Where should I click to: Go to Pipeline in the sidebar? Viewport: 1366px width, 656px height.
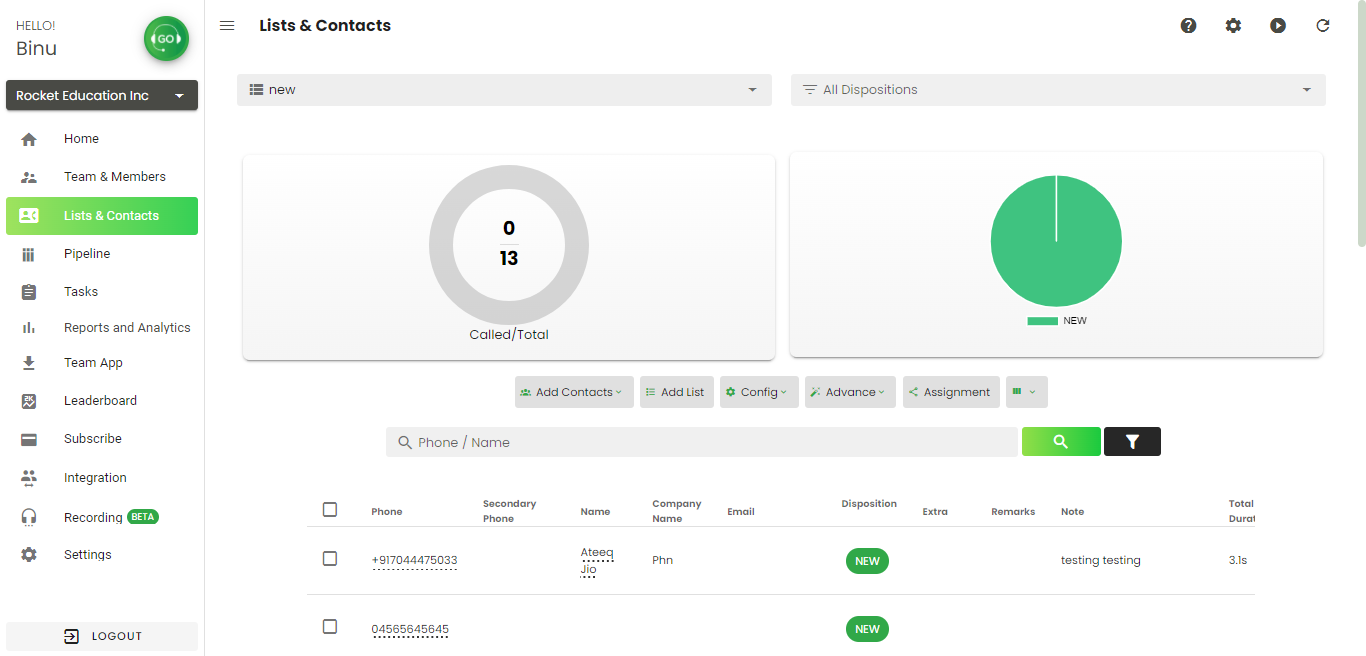87,254
